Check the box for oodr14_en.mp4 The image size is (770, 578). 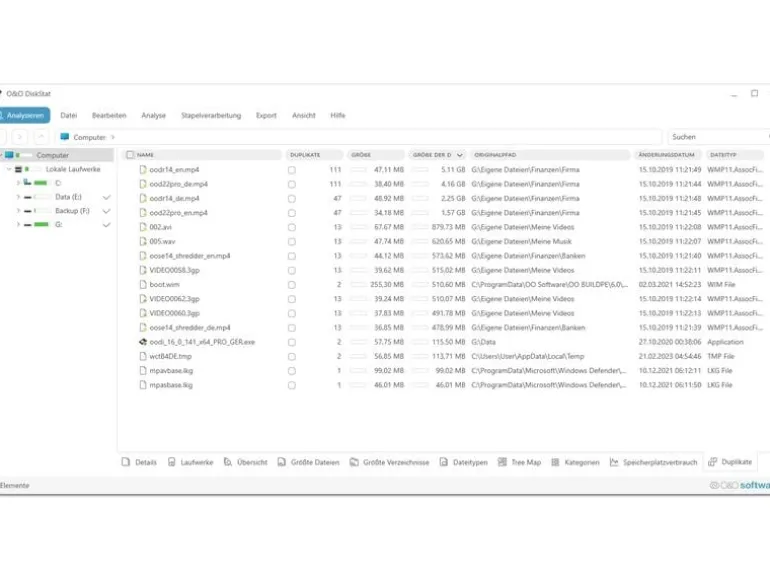click(x=292, y=170)
